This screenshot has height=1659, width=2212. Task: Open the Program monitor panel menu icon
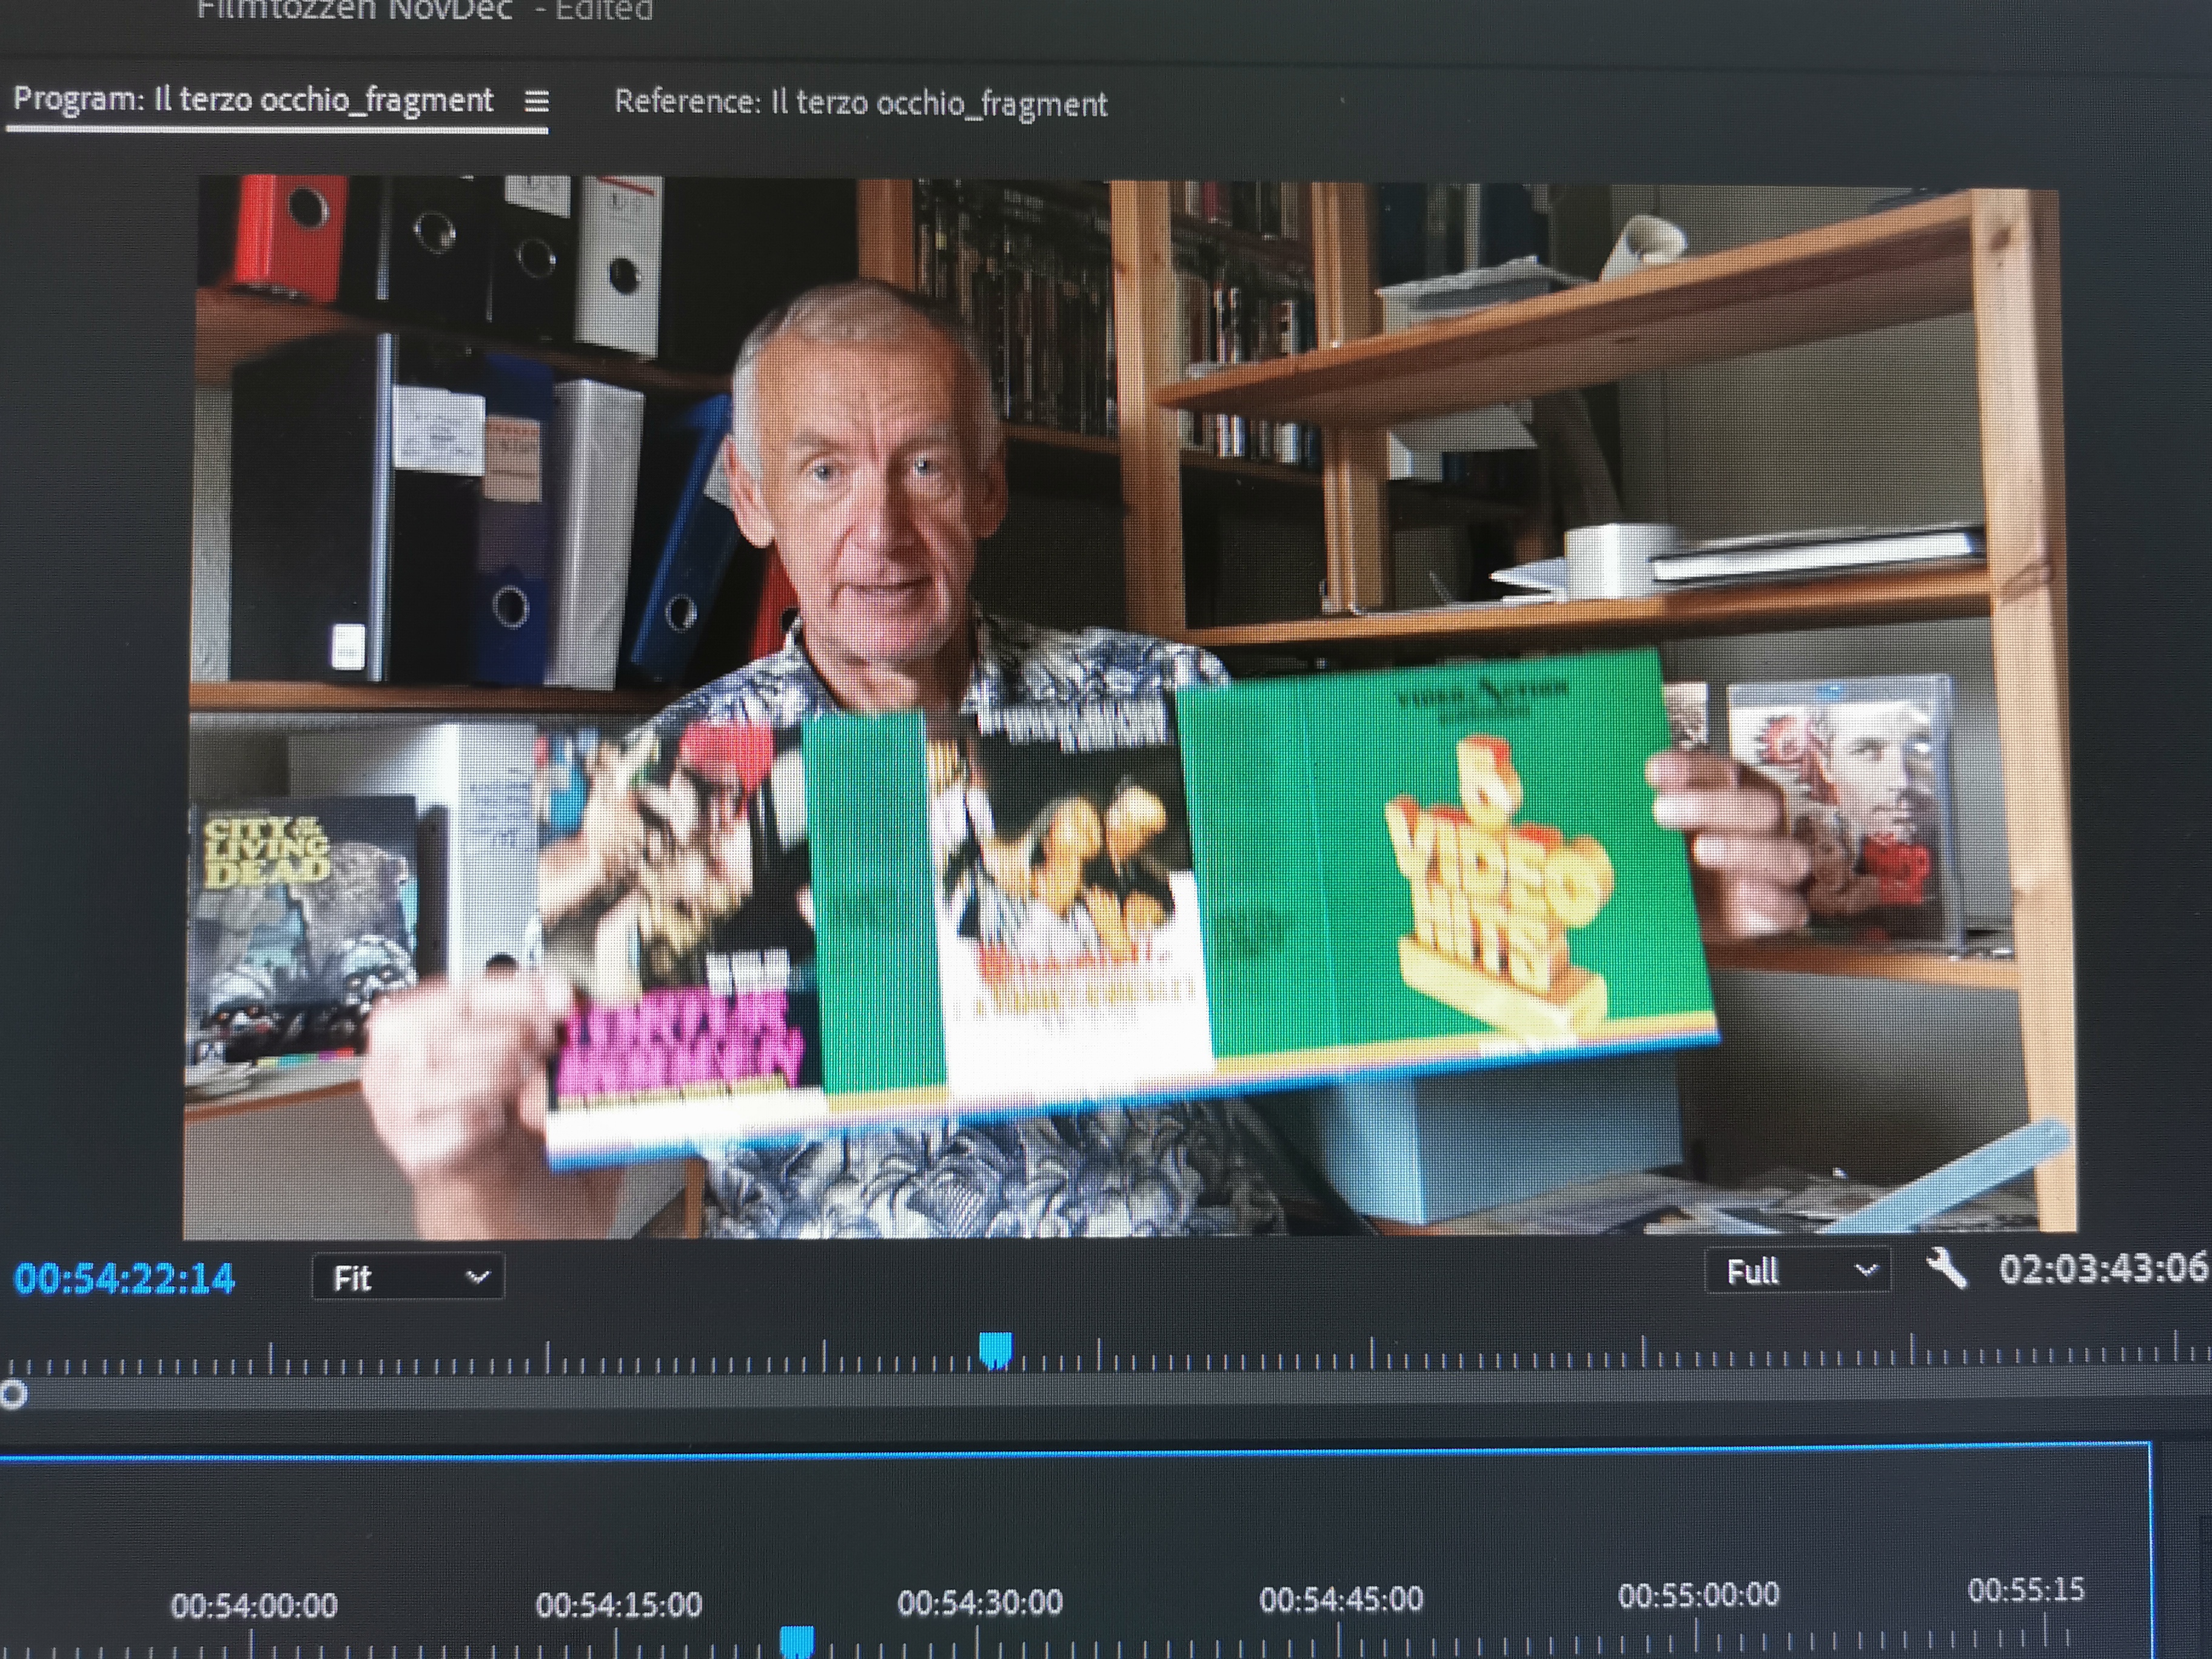[537, 101]
